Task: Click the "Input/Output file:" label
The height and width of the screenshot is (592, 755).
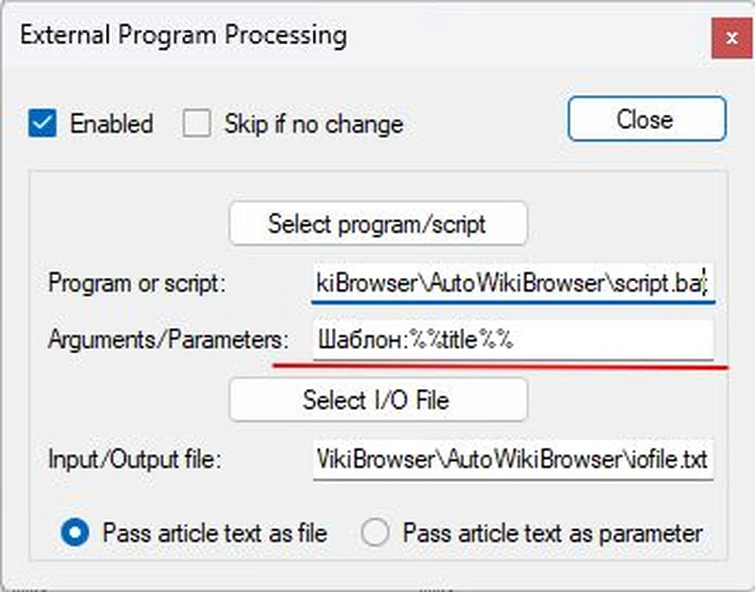Action: [x=134, y=460]
